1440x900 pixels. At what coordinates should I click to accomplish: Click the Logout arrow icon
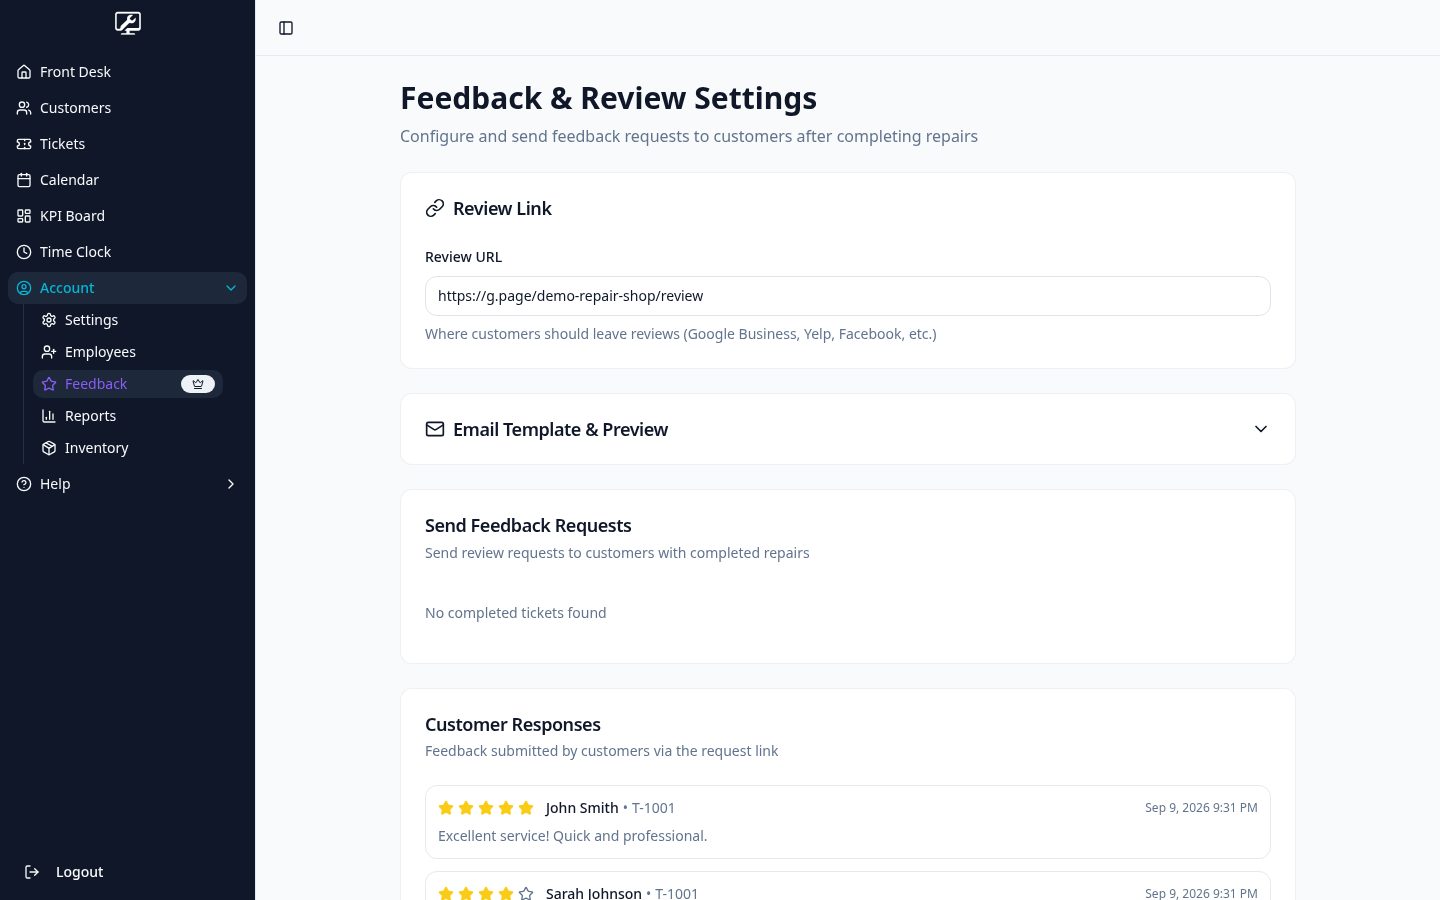coord(32,872)
